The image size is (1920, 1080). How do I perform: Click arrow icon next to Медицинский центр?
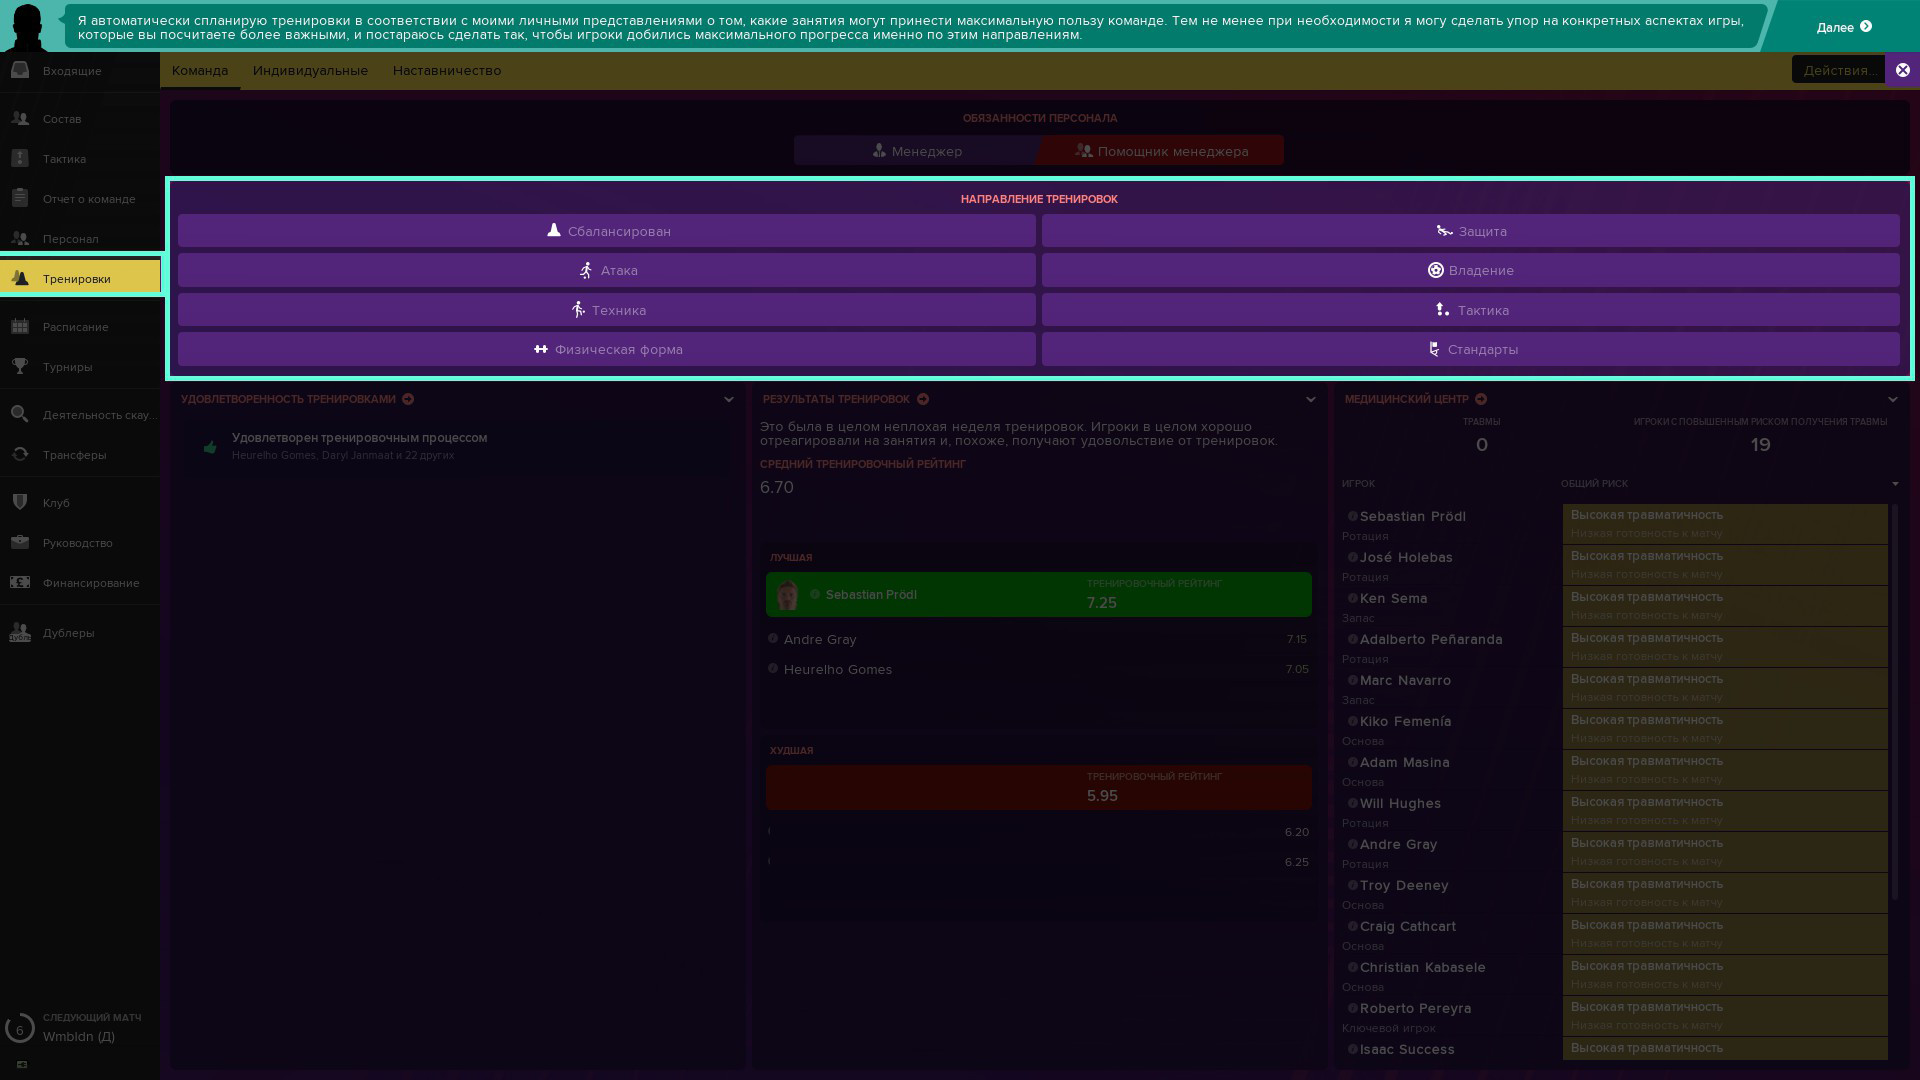point(1481,399)
